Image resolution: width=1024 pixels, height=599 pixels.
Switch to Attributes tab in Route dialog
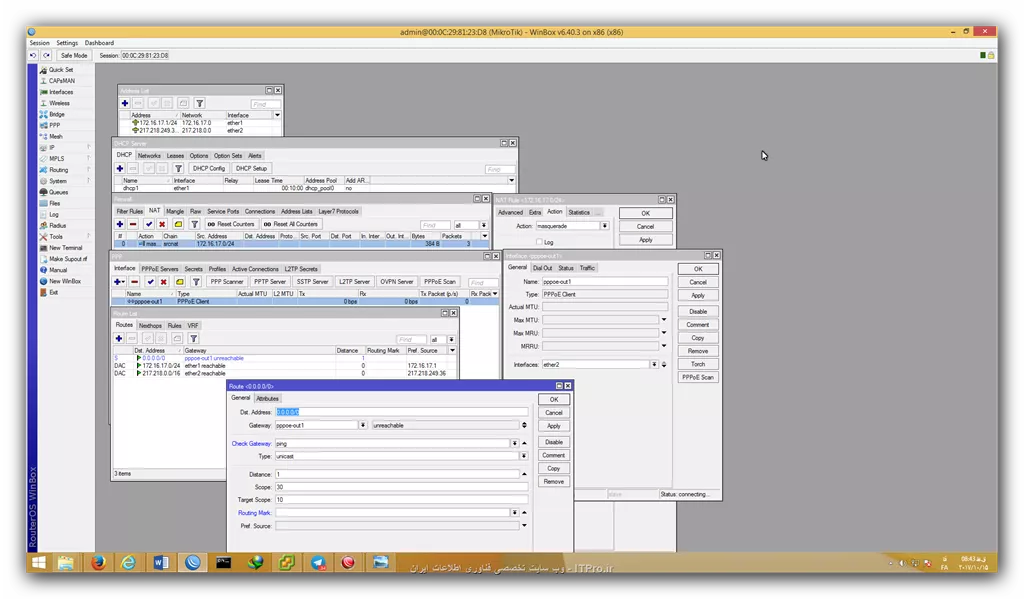[x=267, y=398]
